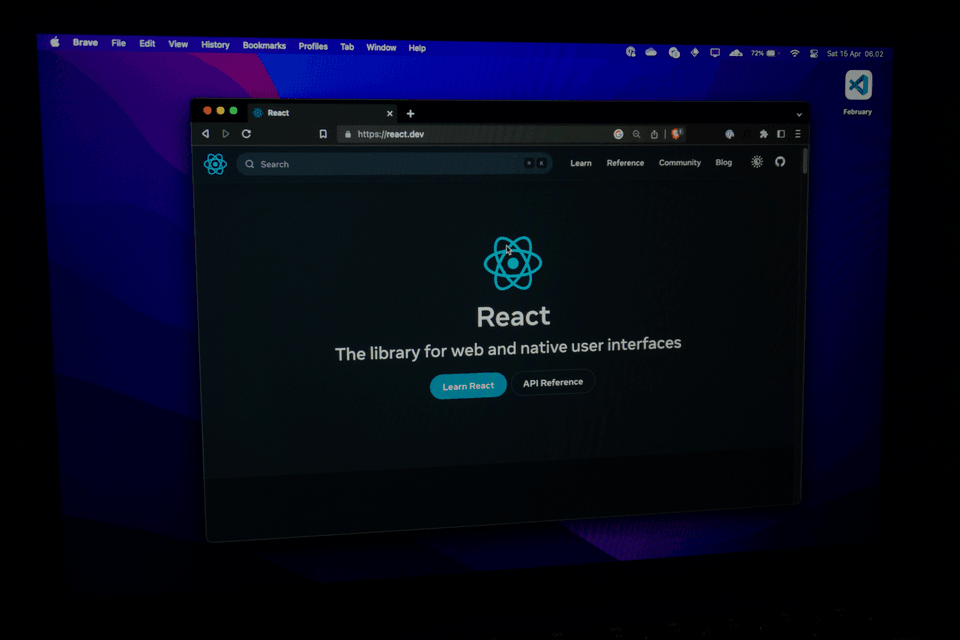Reload the page with the refresh icon
The image size is (960, 640).
(246, 134)
